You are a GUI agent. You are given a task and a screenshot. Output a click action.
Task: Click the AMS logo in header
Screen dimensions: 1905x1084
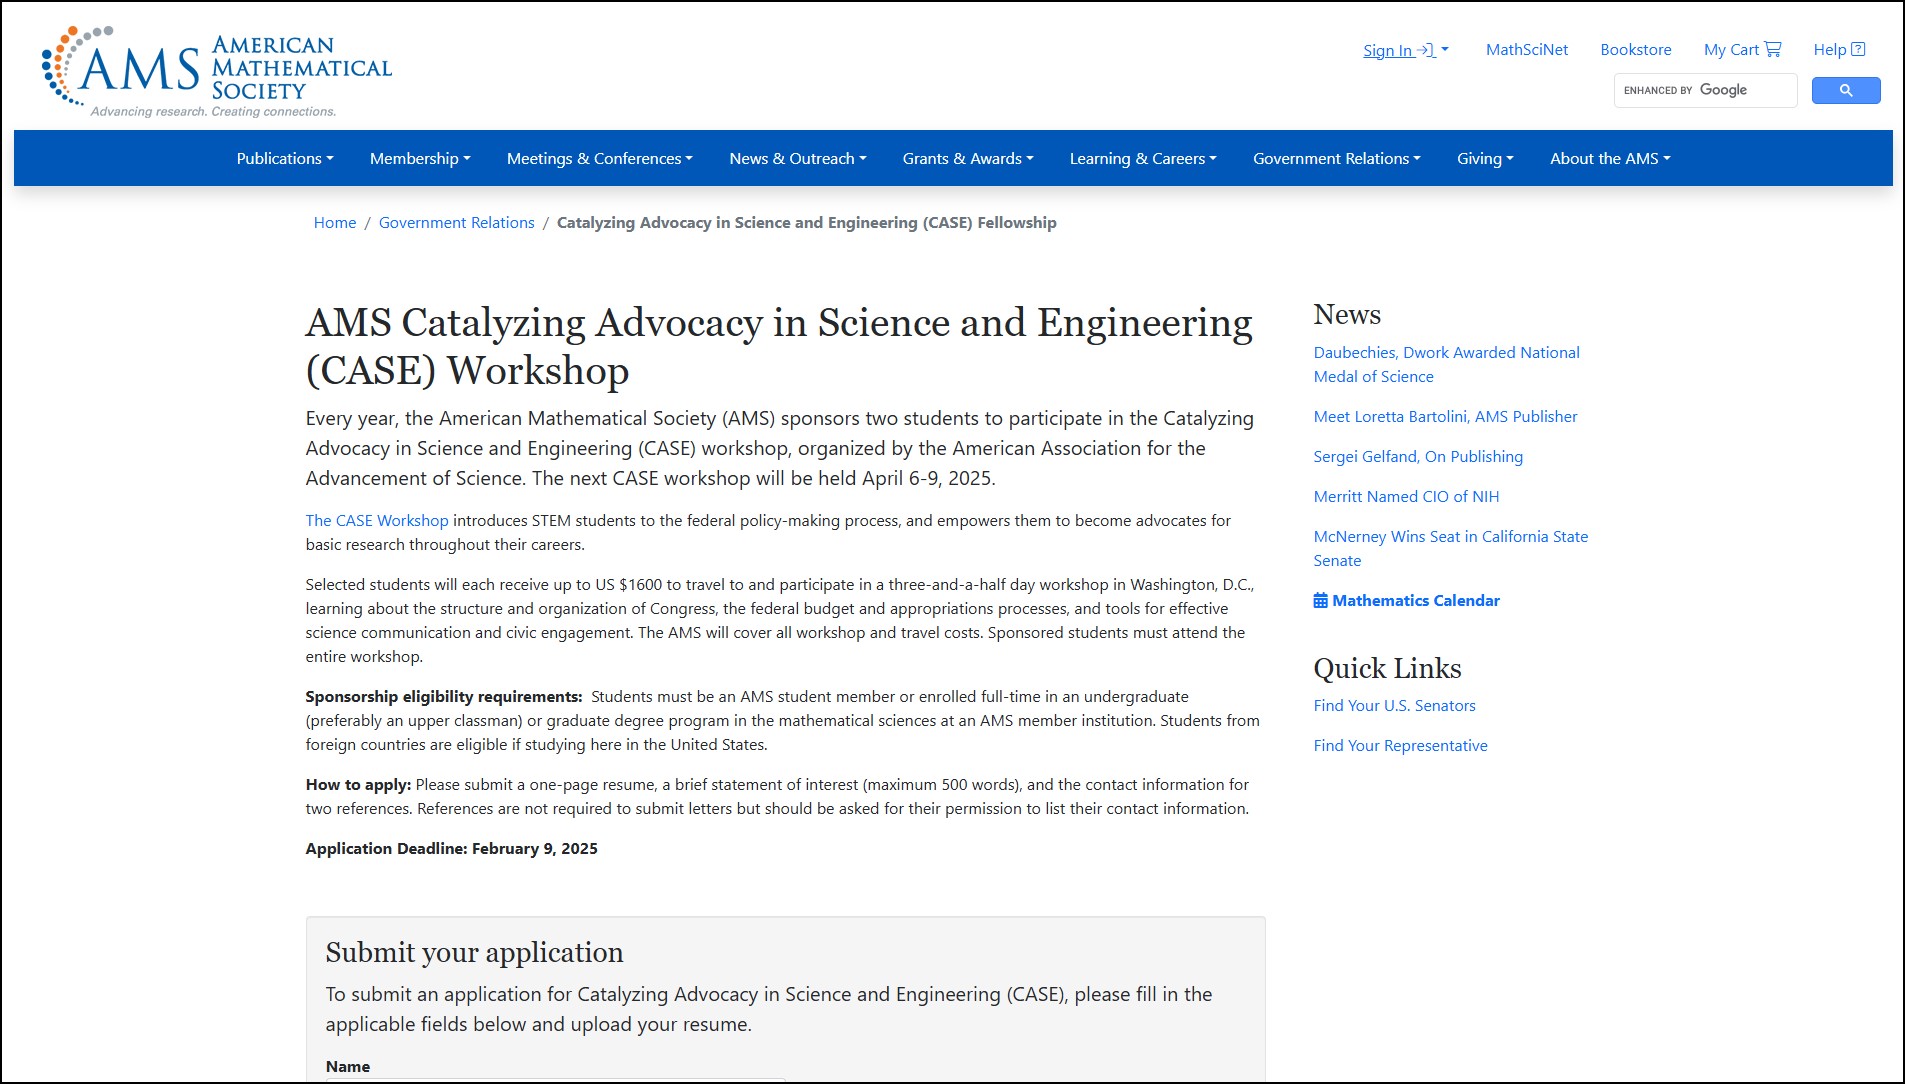216,71
